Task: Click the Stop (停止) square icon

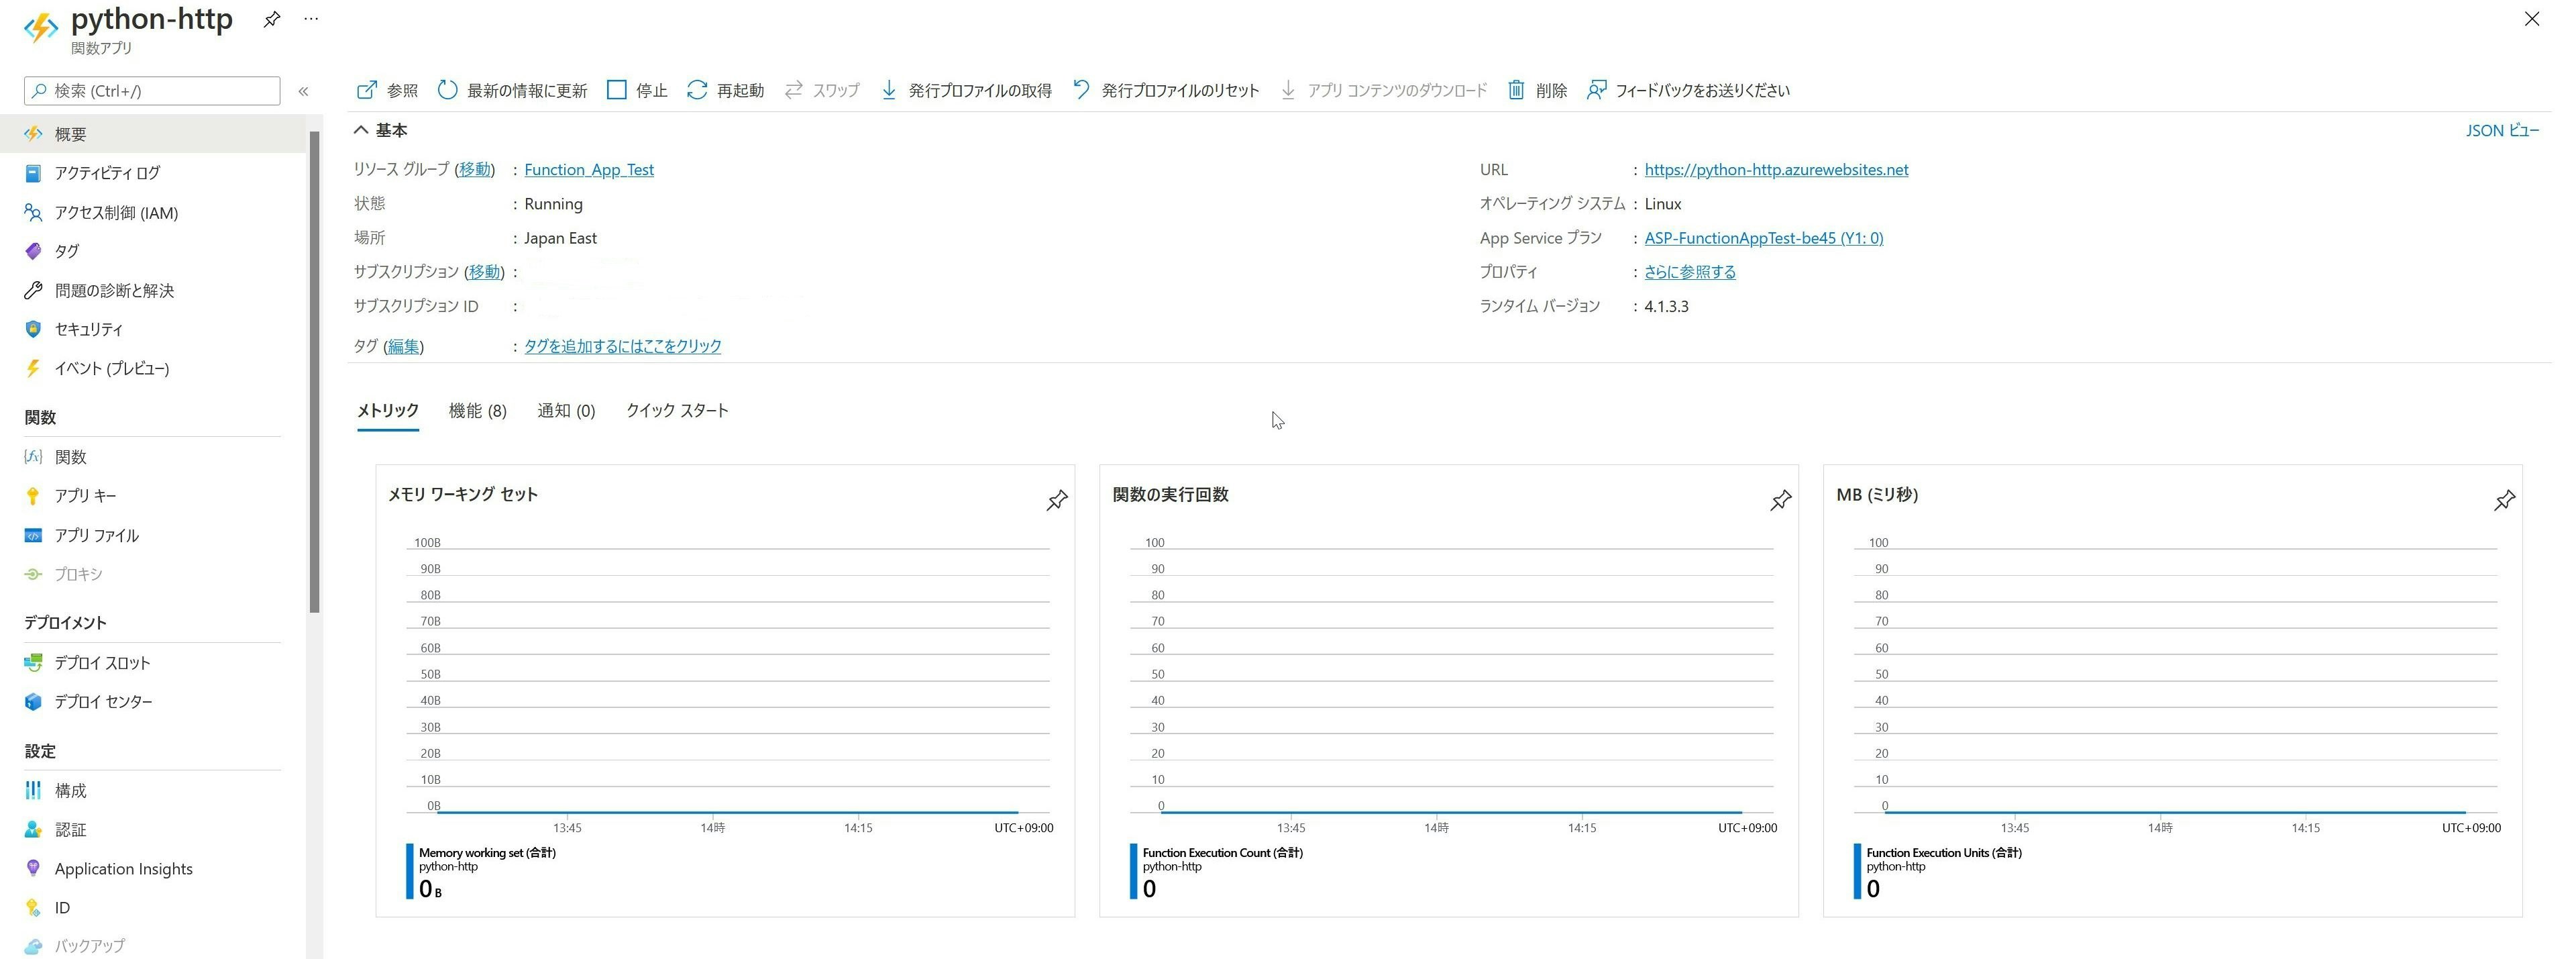Action: [x=617, y=90]
